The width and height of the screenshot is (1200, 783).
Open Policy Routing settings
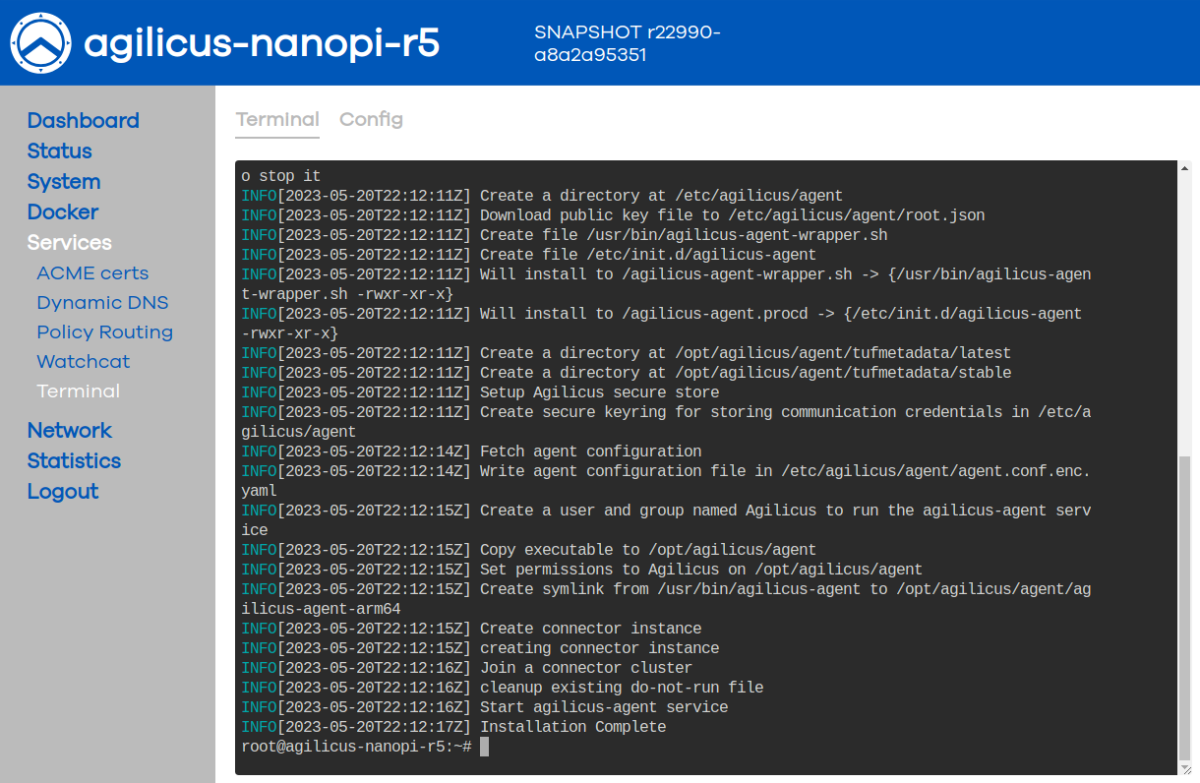(104, 332)
